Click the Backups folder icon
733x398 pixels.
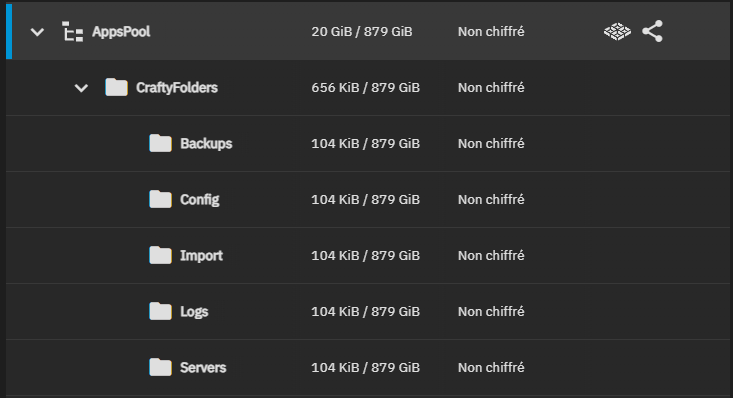[160, 143]
